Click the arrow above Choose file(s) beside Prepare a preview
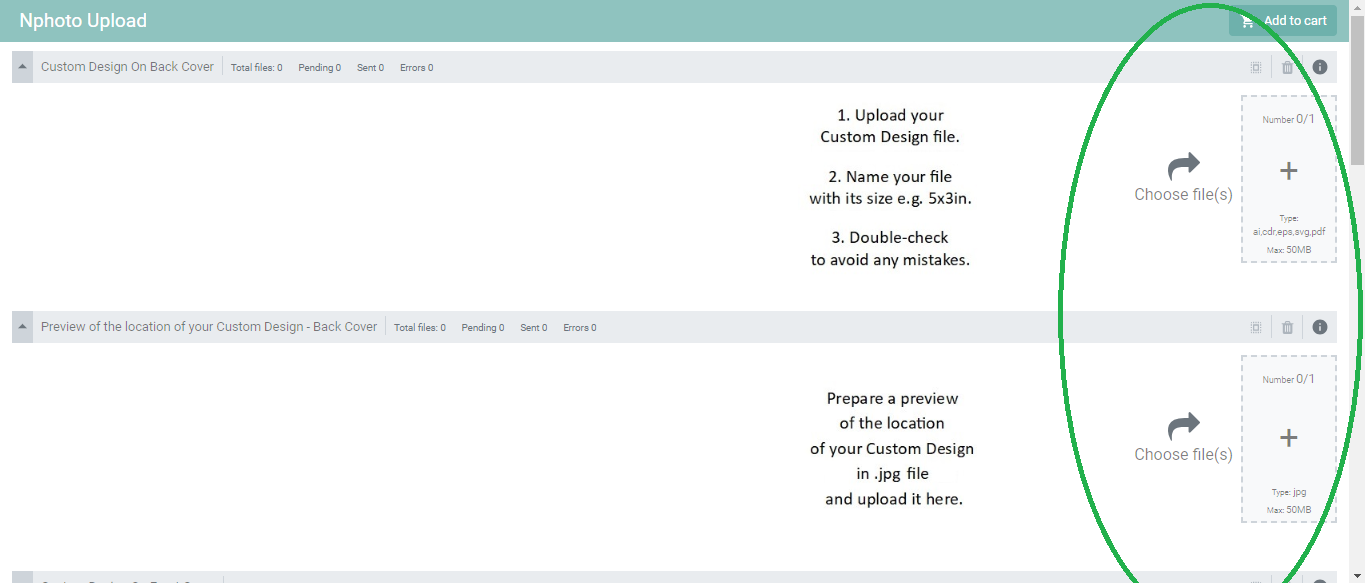Image resolution: width=1365 pixels, height=583 pixels. tap(1183, 427)
